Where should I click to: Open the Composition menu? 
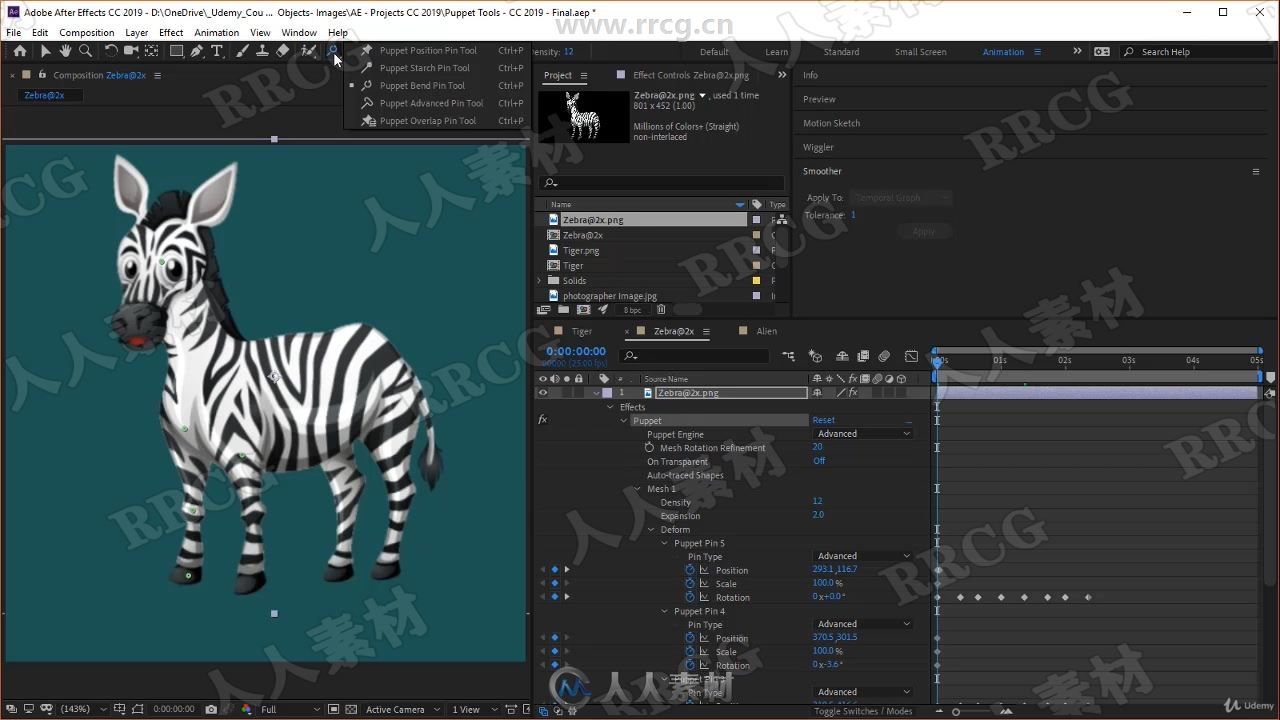pos(87,32)
